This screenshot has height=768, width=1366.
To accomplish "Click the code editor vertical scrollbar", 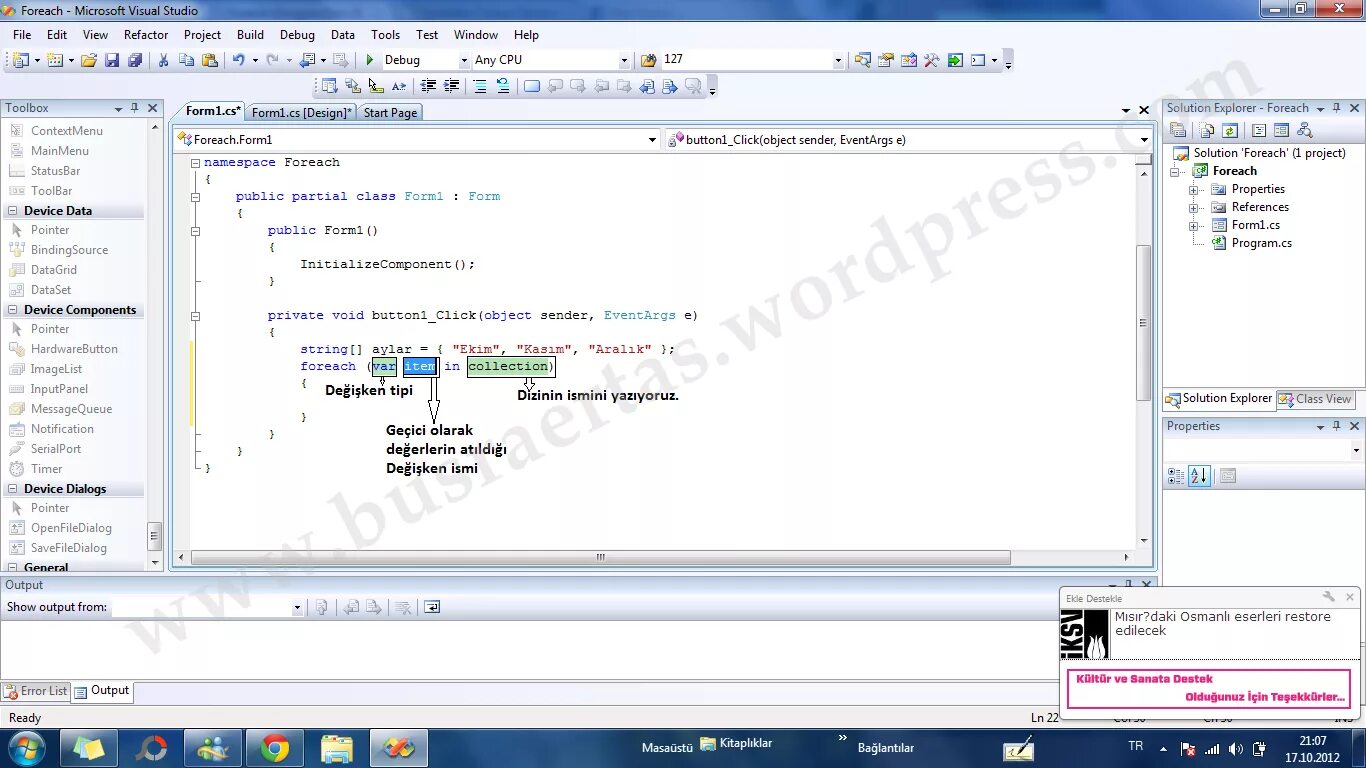I will pos(1144,323).
